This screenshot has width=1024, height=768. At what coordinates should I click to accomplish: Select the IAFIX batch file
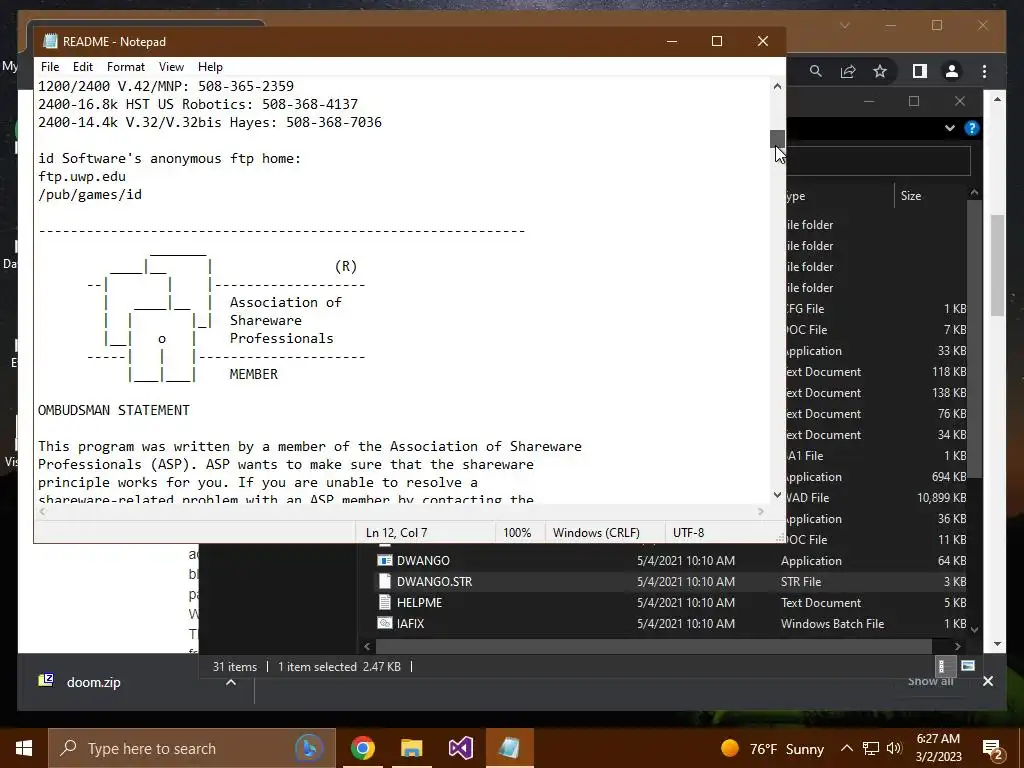click(x=410, y=624)
